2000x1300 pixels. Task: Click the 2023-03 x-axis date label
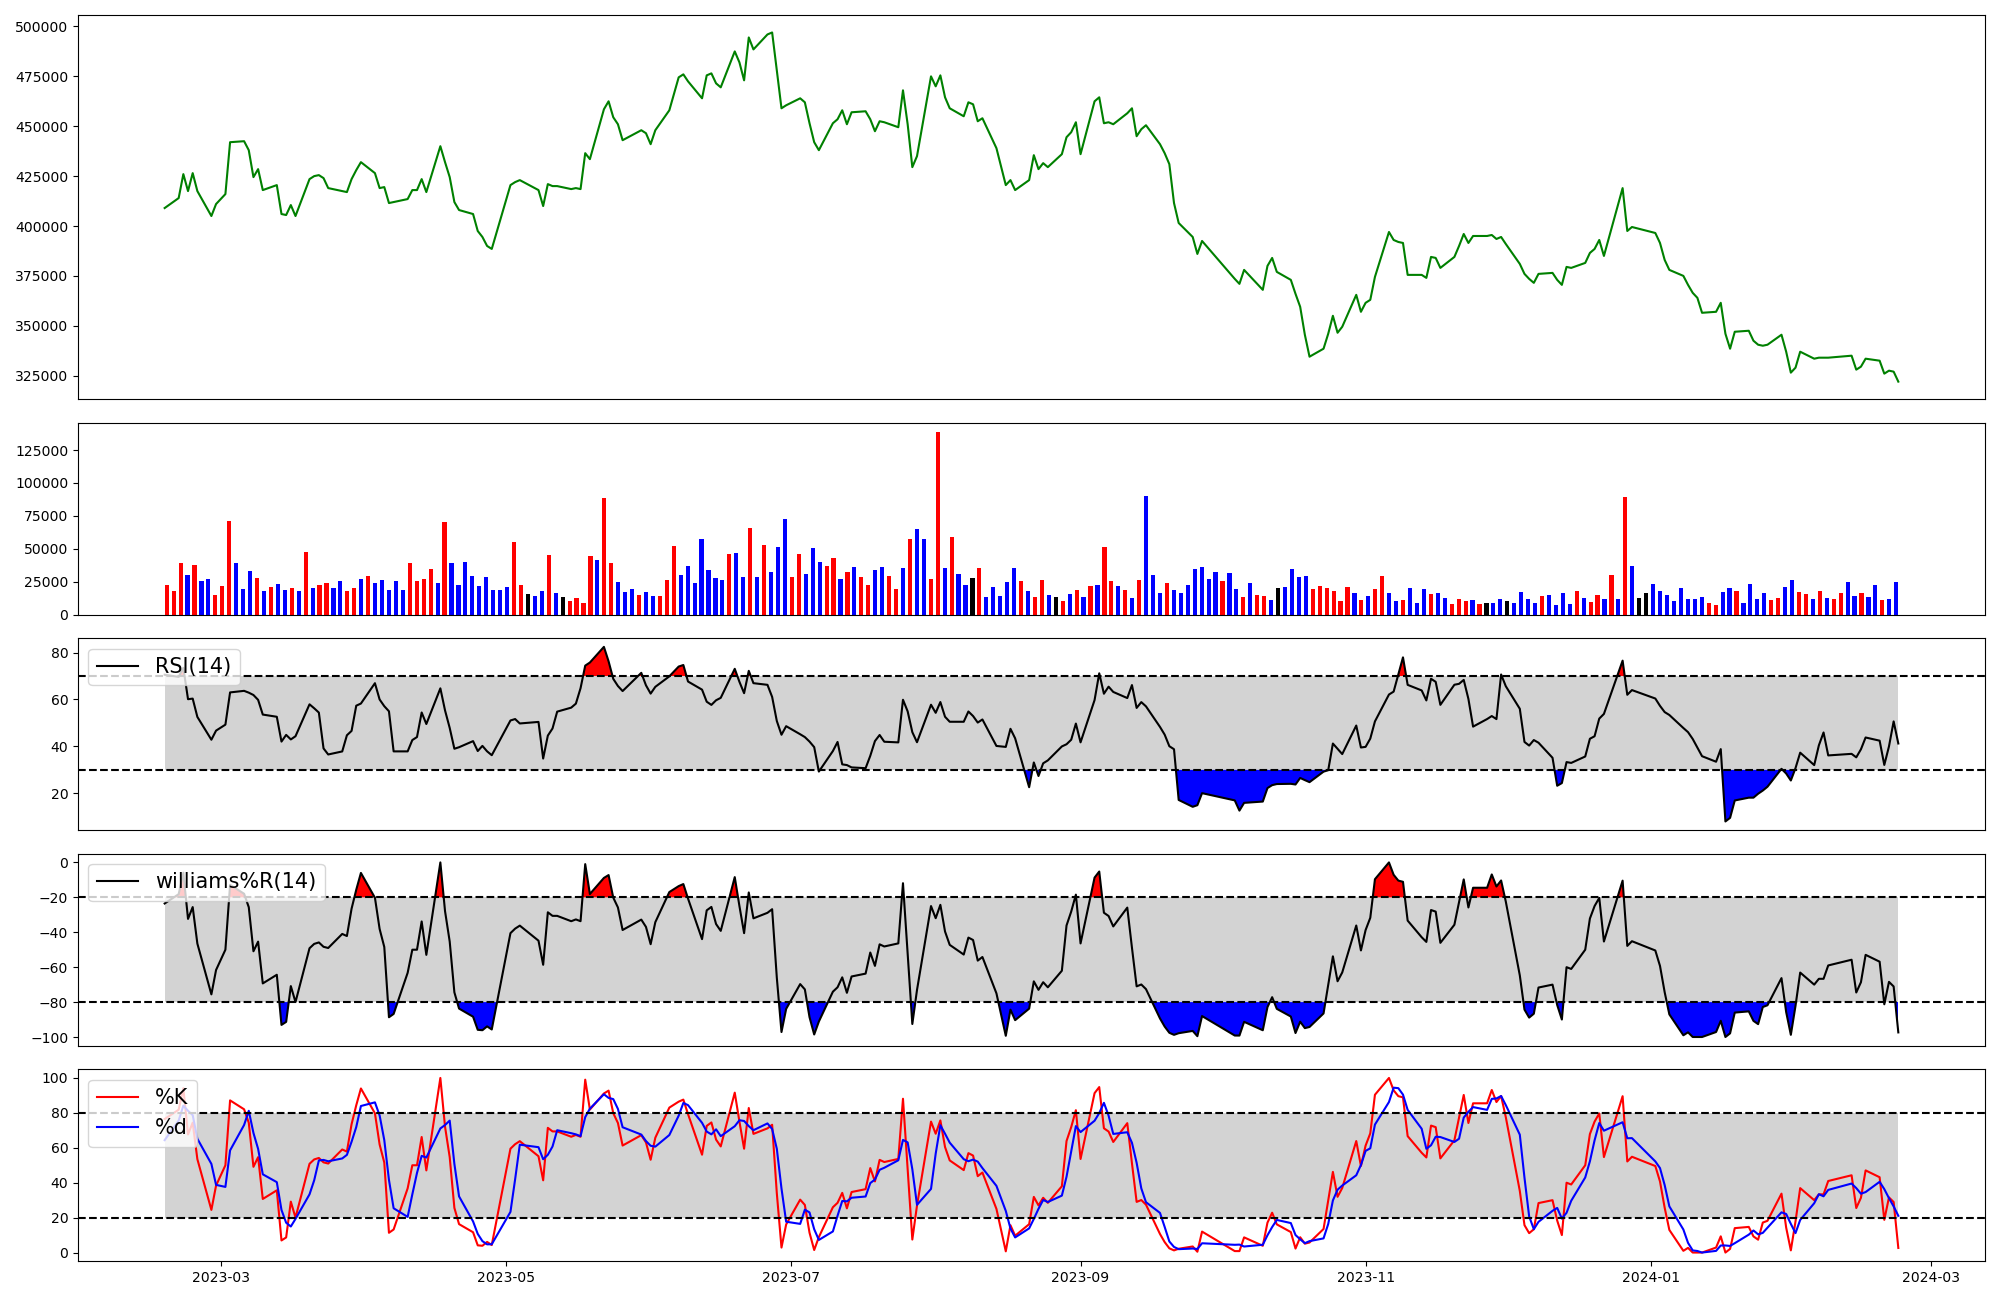[x=221, y=1277]
